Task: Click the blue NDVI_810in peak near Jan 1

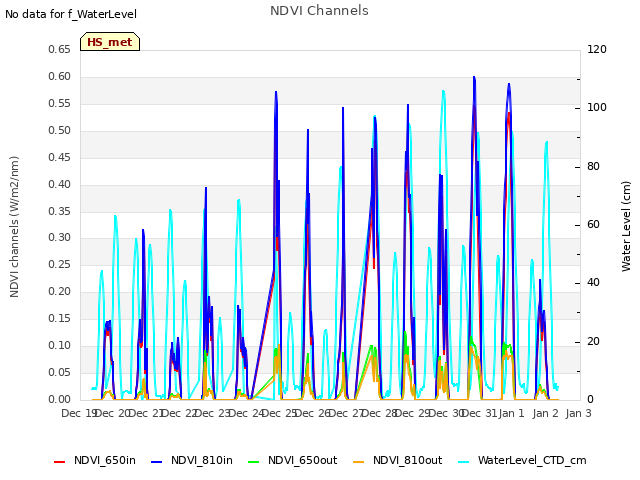Action: click(x=509, y=84)
